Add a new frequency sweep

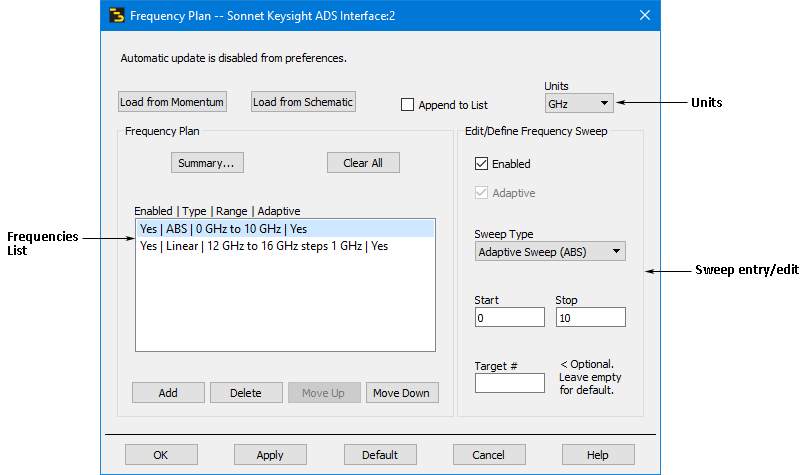coord(168,393)
